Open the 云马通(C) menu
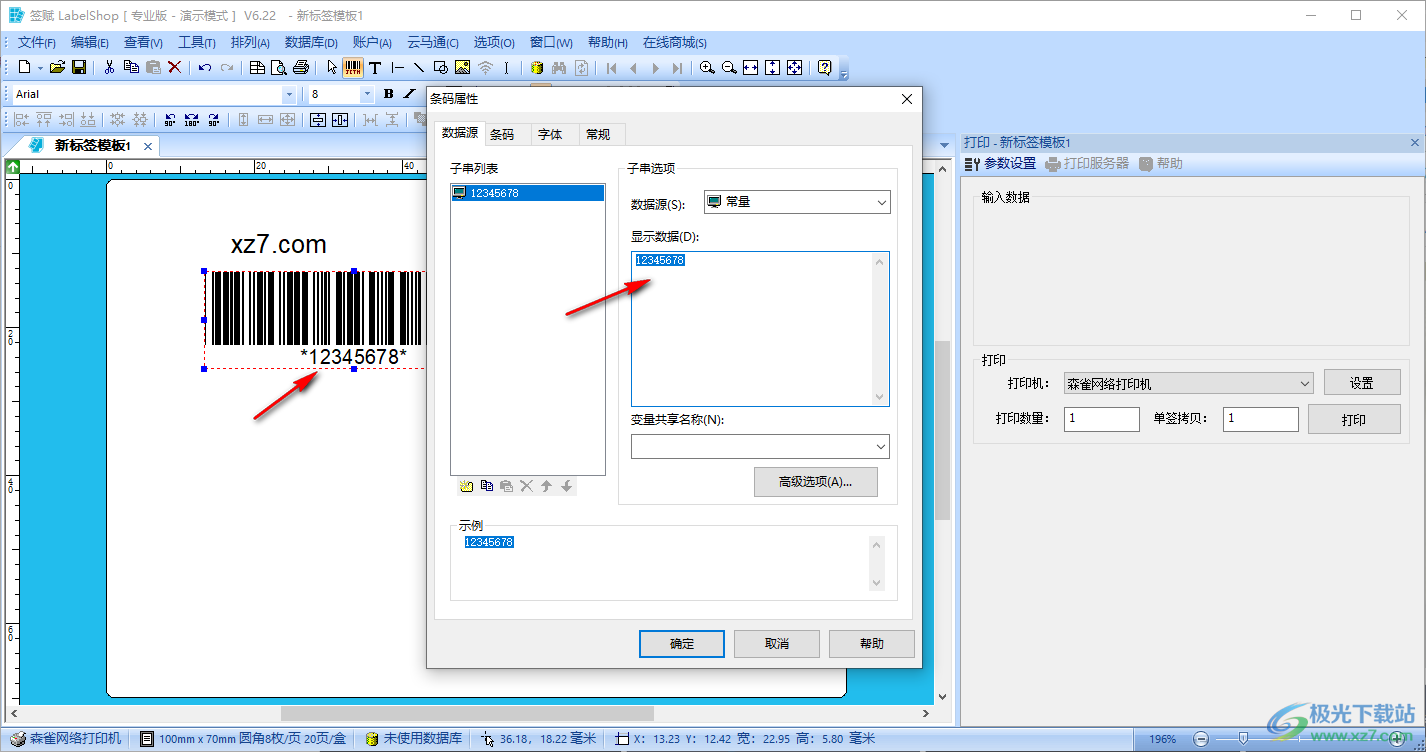1426x752 pixels. point(432,42)
